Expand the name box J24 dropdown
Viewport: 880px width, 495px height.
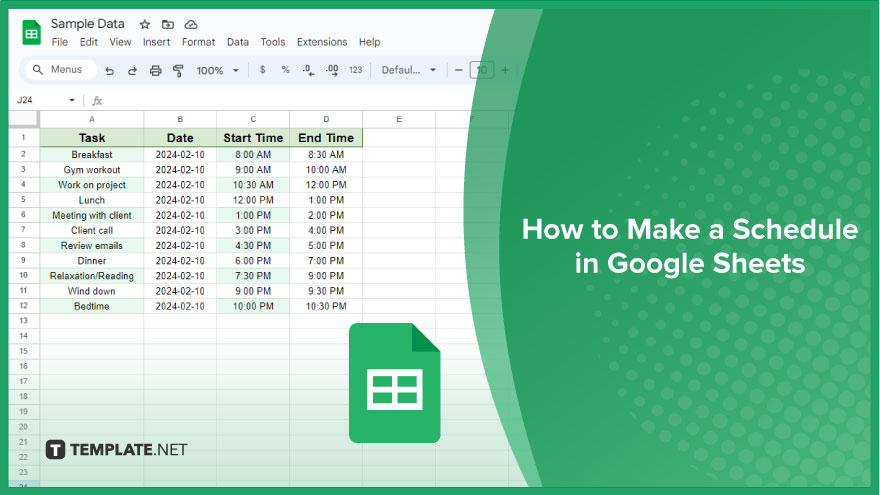tap(72, 100)
